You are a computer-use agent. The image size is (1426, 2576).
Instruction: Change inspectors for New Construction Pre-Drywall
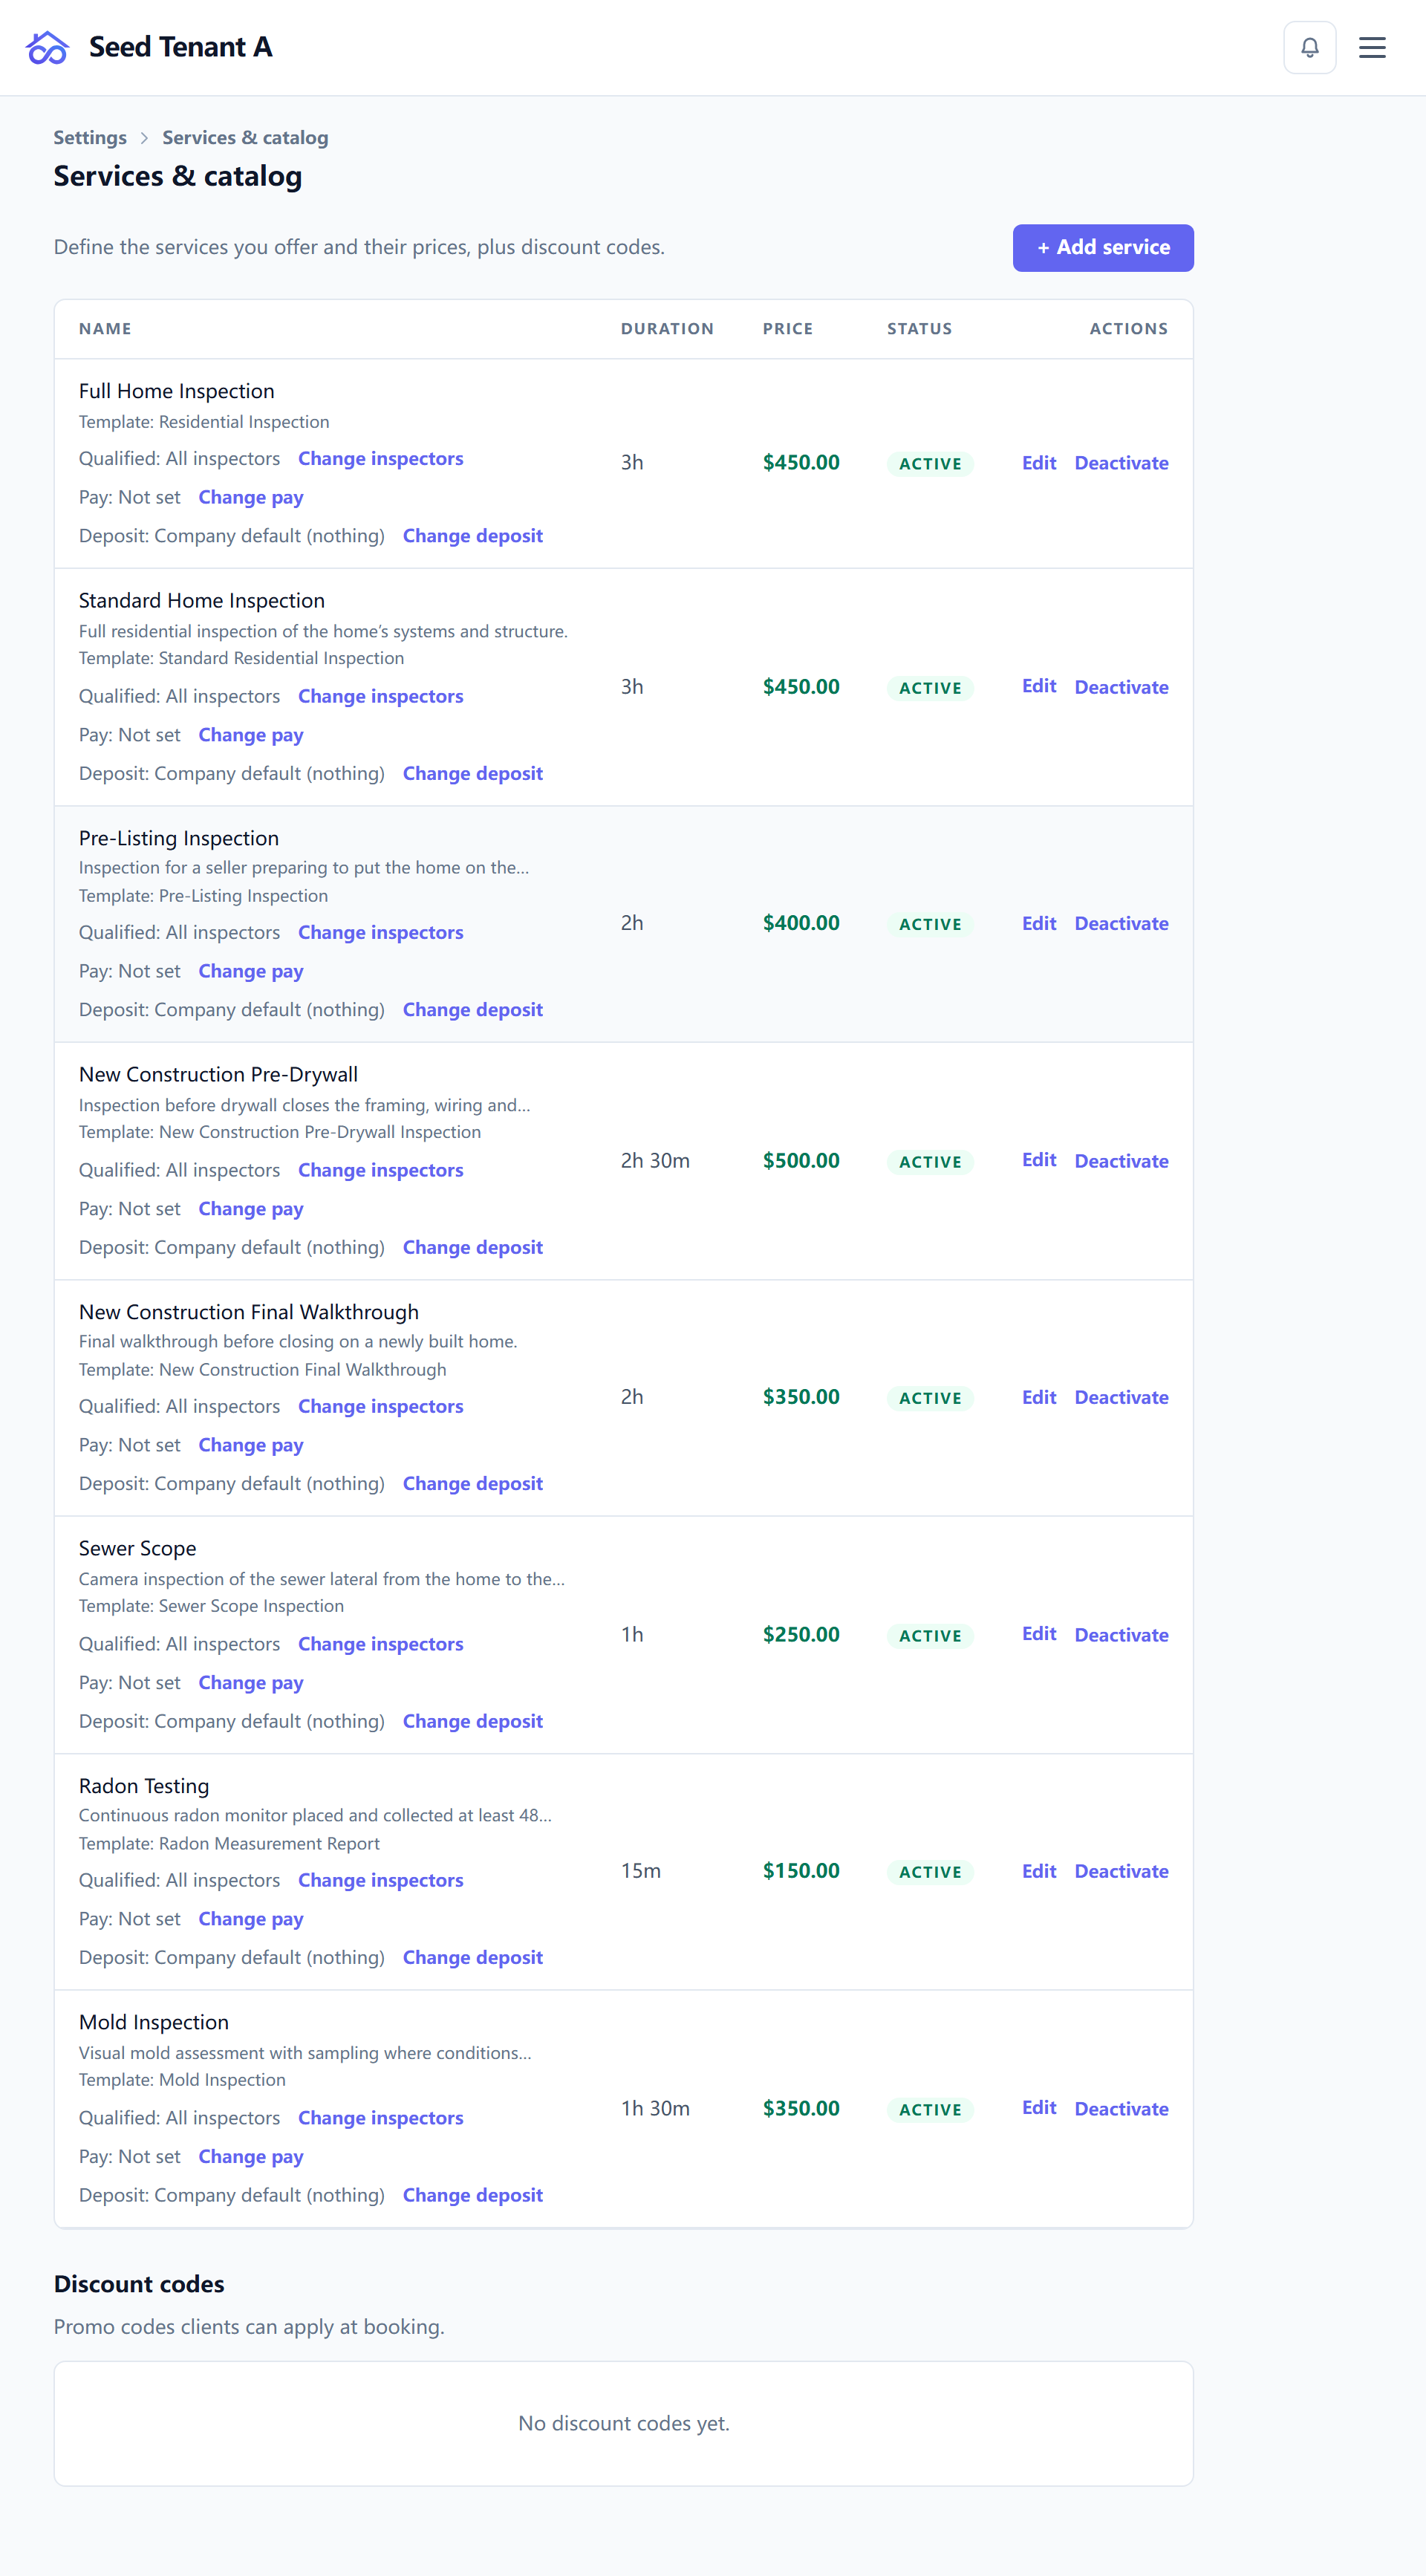(381, 1170)
